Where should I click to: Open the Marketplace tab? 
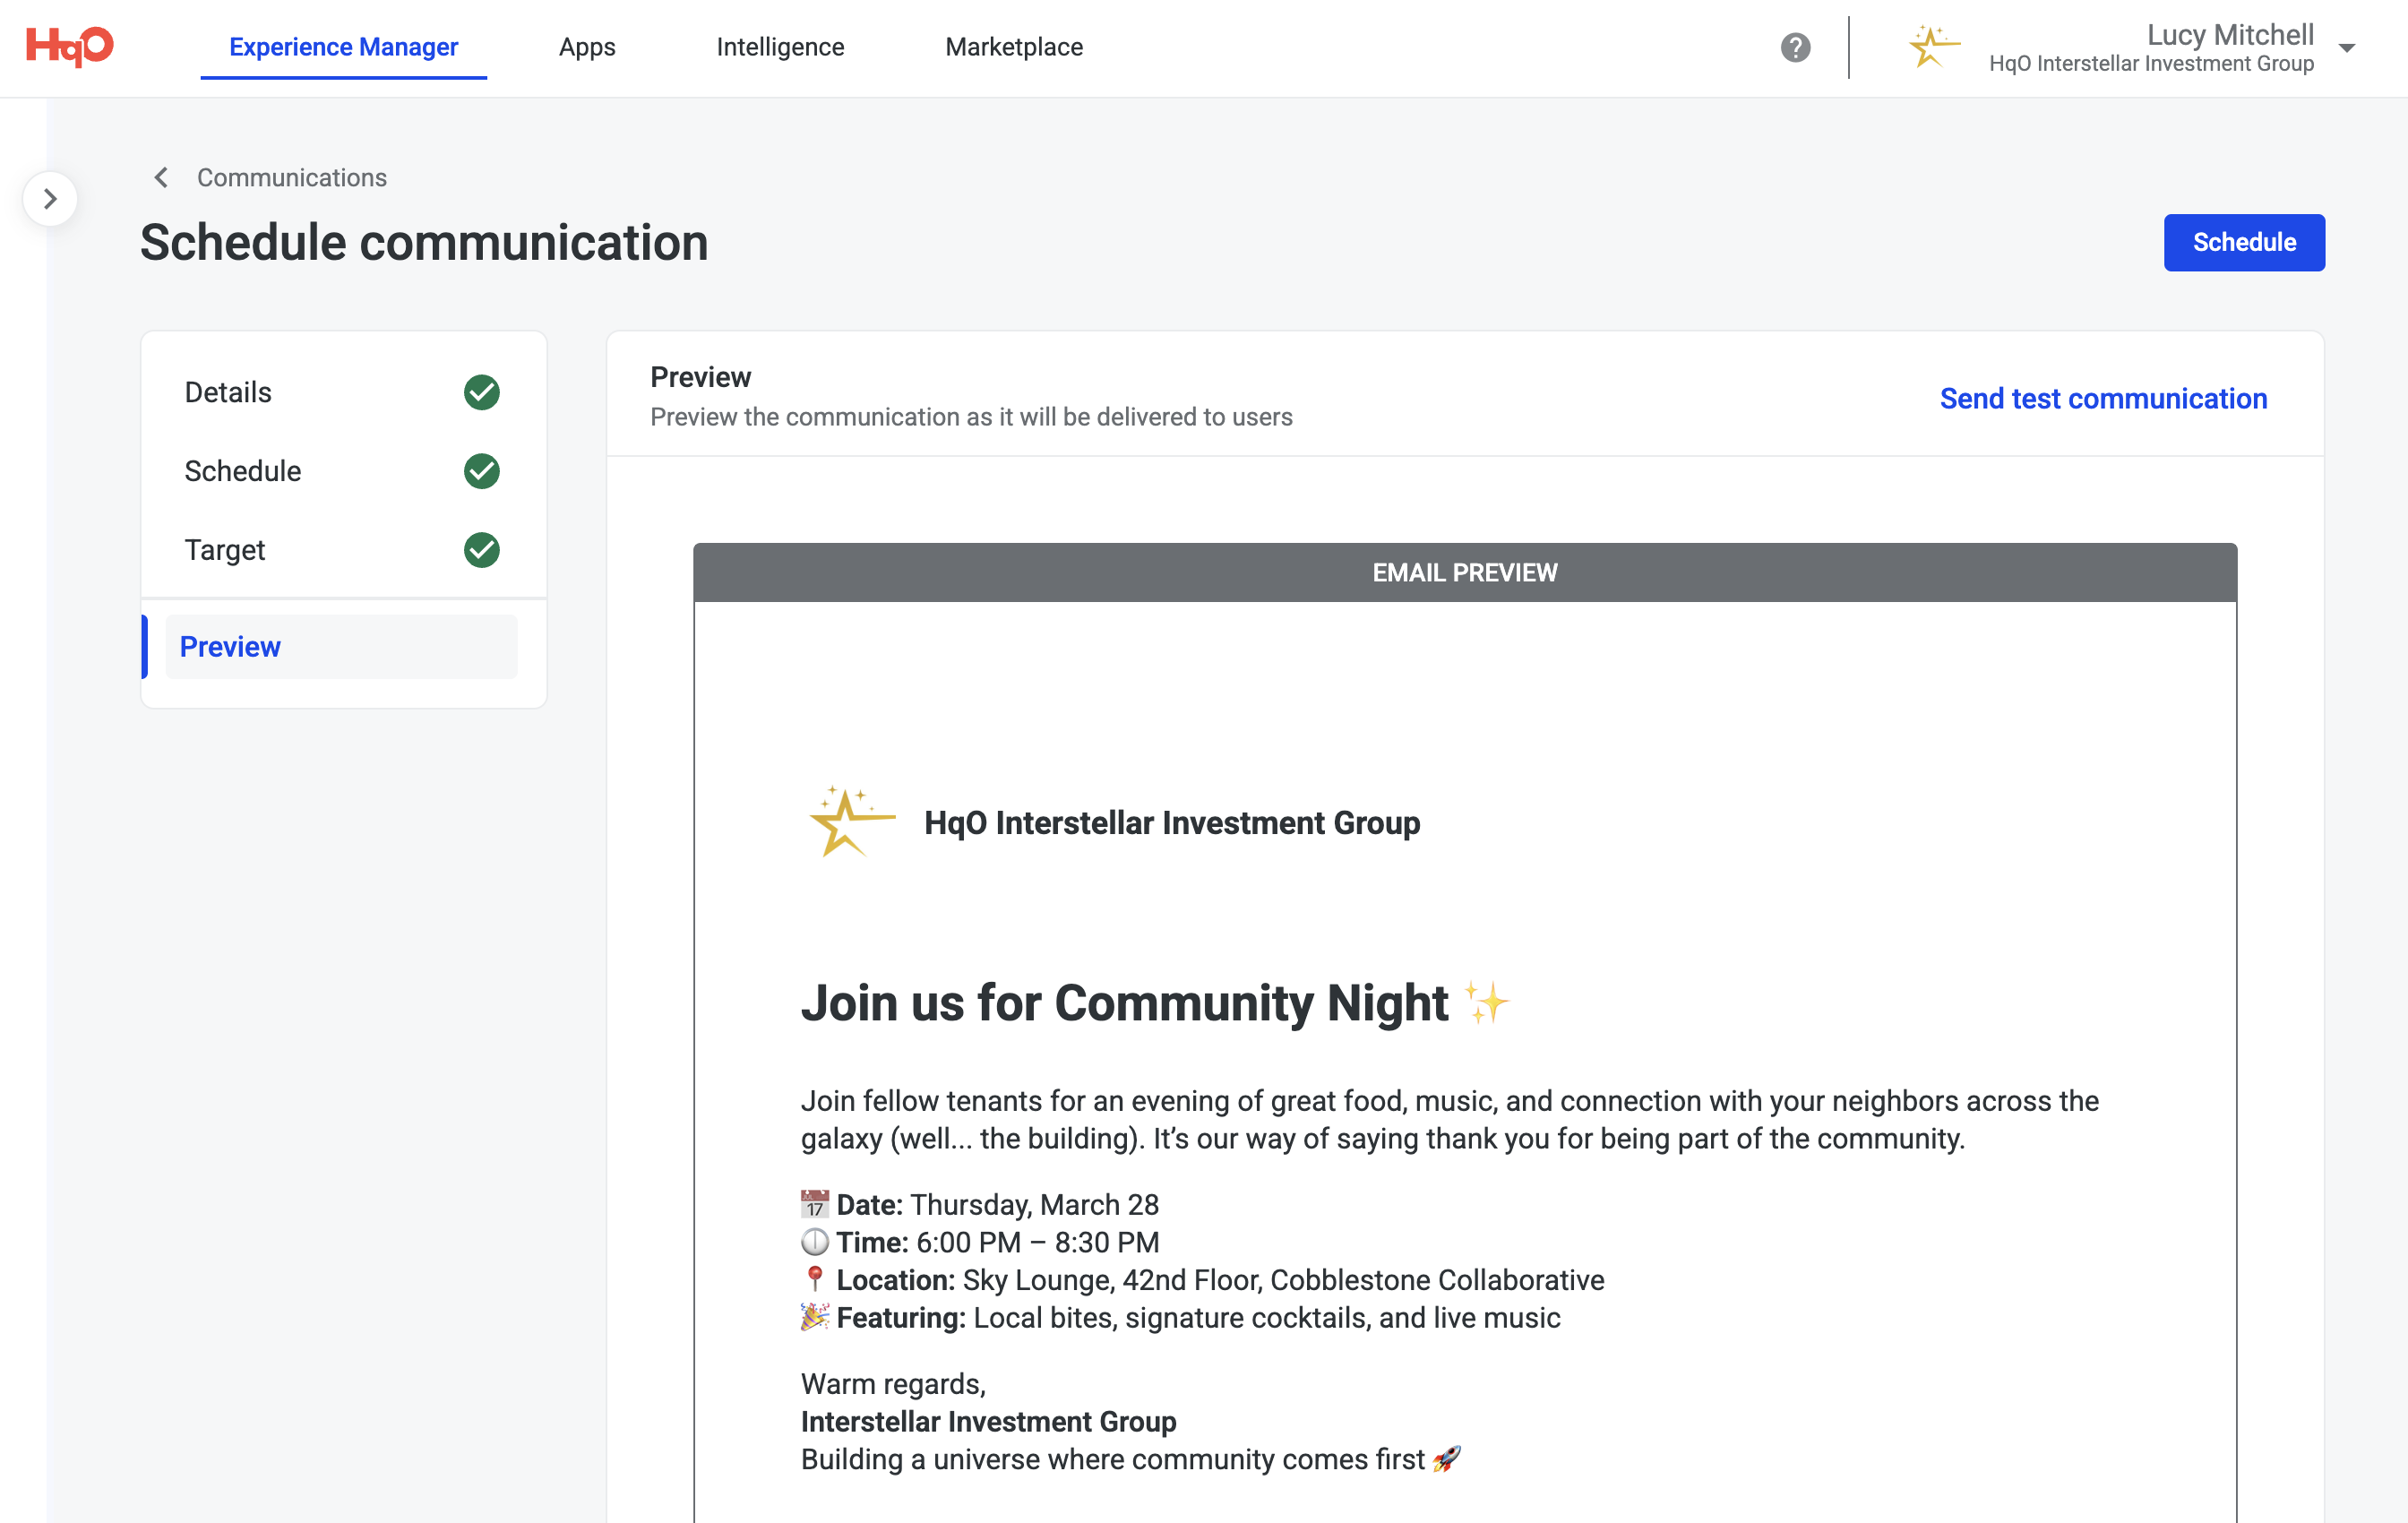[x=1014, y=47]
